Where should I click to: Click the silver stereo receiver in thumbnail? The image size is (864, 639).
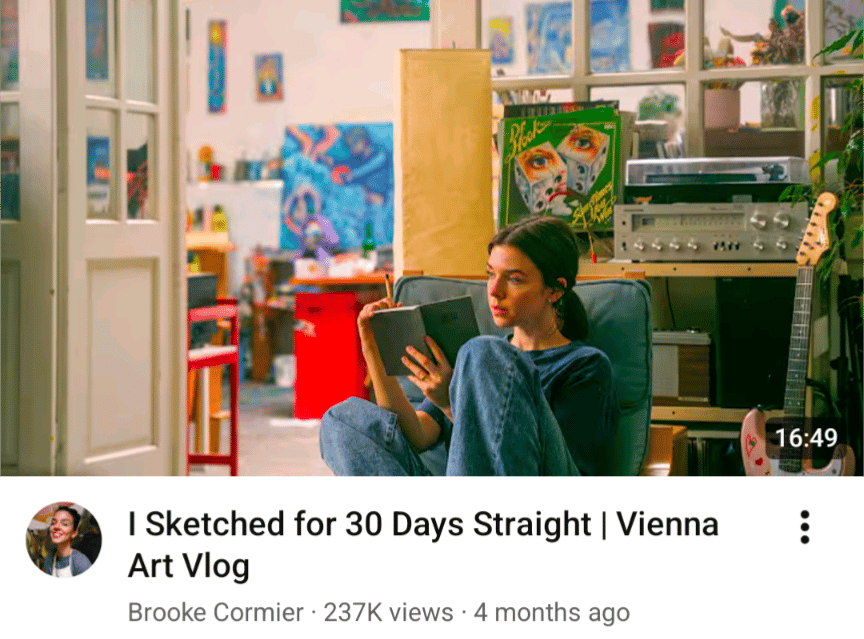(x=710, y=231)
